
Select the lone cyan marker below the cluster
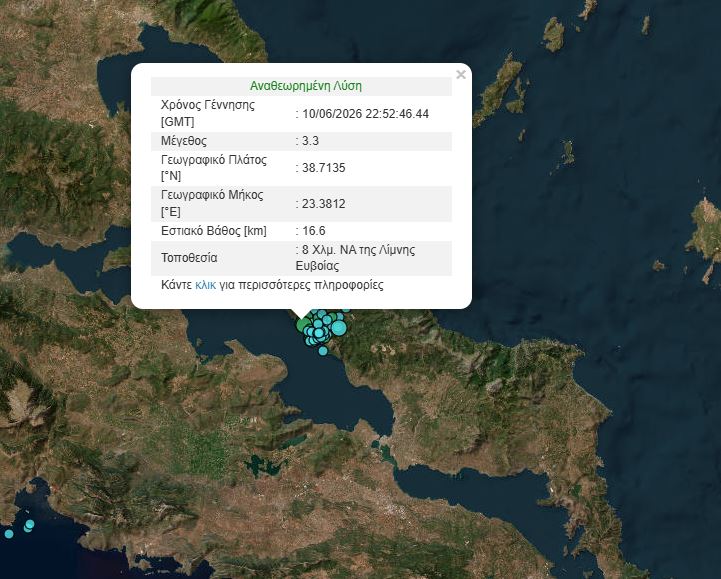[323, 351]
